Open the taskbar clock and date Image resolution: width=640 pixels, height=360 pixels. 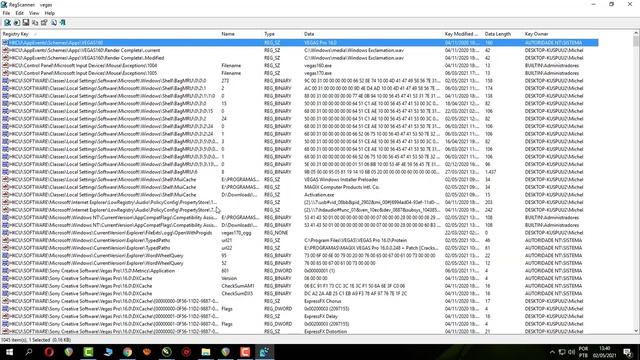pyautogui.click(x=604, y=352)
